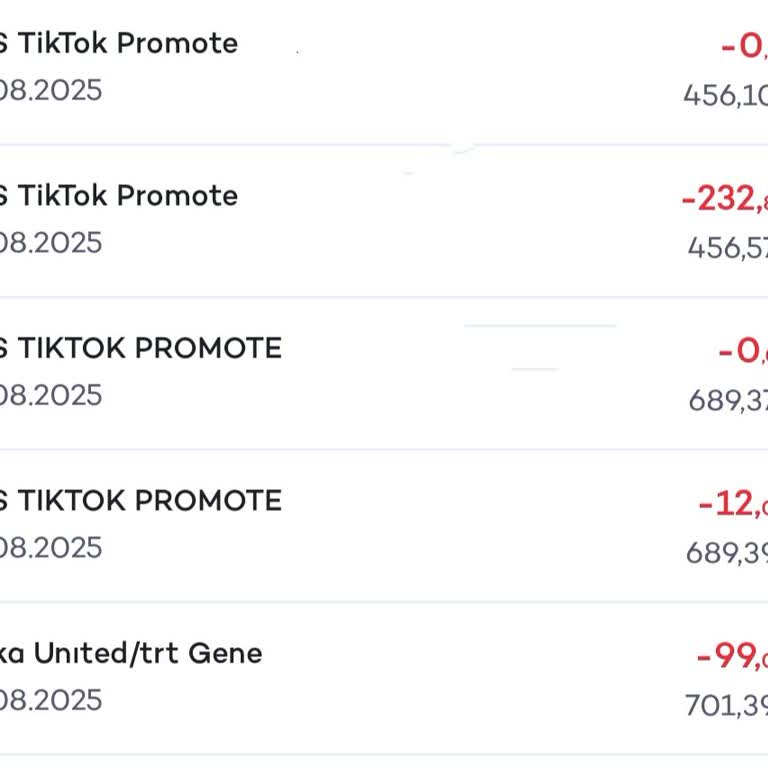
Task: Click the 689,39 balance figure
Action: coord(726,552)
